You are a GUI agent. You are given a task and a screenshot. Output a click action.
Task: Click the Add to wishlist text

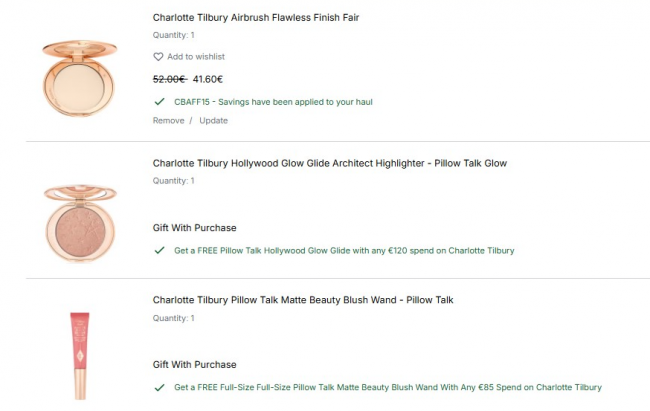click(x=196, y=57)
